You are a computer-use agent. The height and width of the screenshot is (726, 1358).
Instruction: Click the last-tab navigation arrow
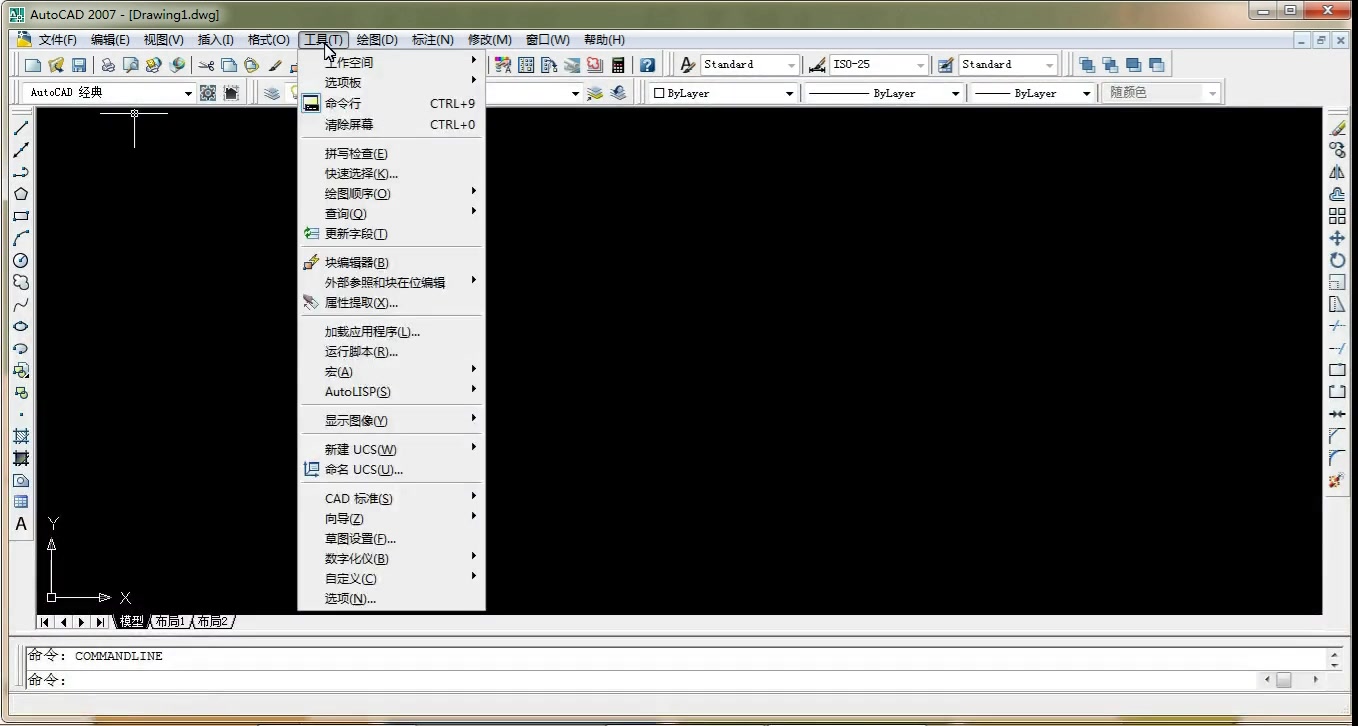coord(100,622)
